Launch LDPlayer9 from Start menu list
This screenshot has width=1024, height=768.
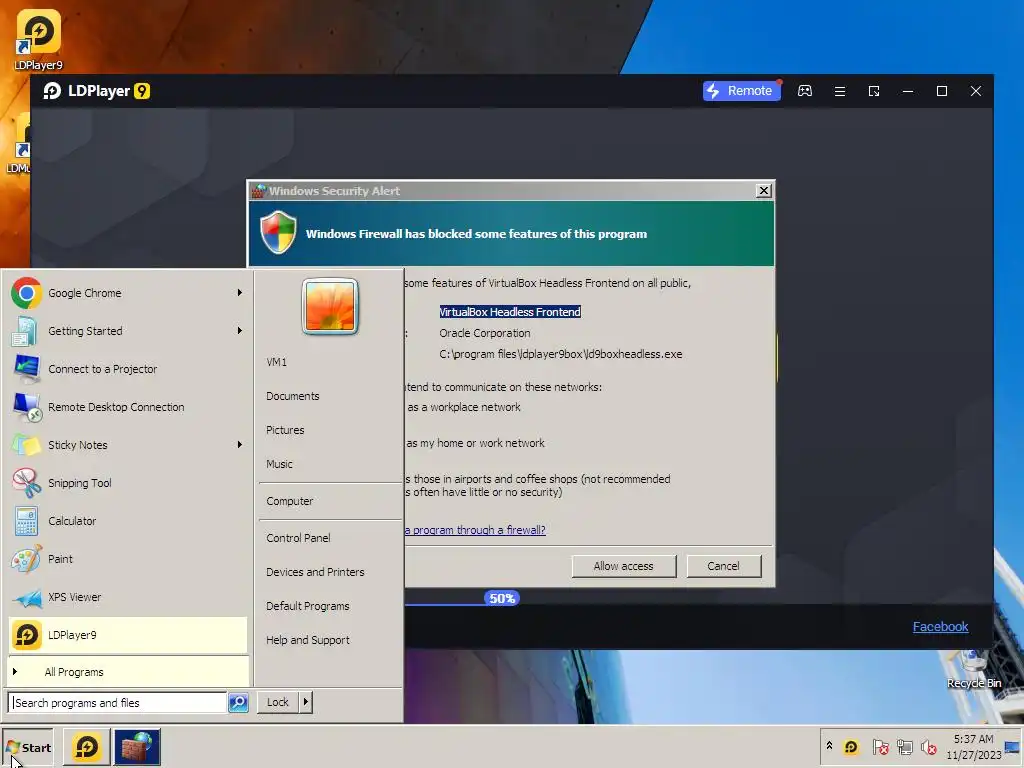click(127, 635)
